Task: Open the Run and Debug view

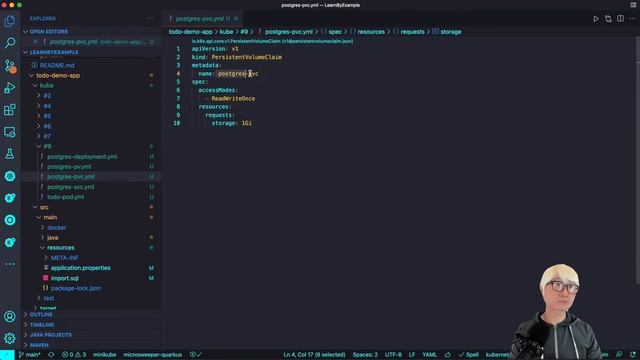Action: [10, 87]
